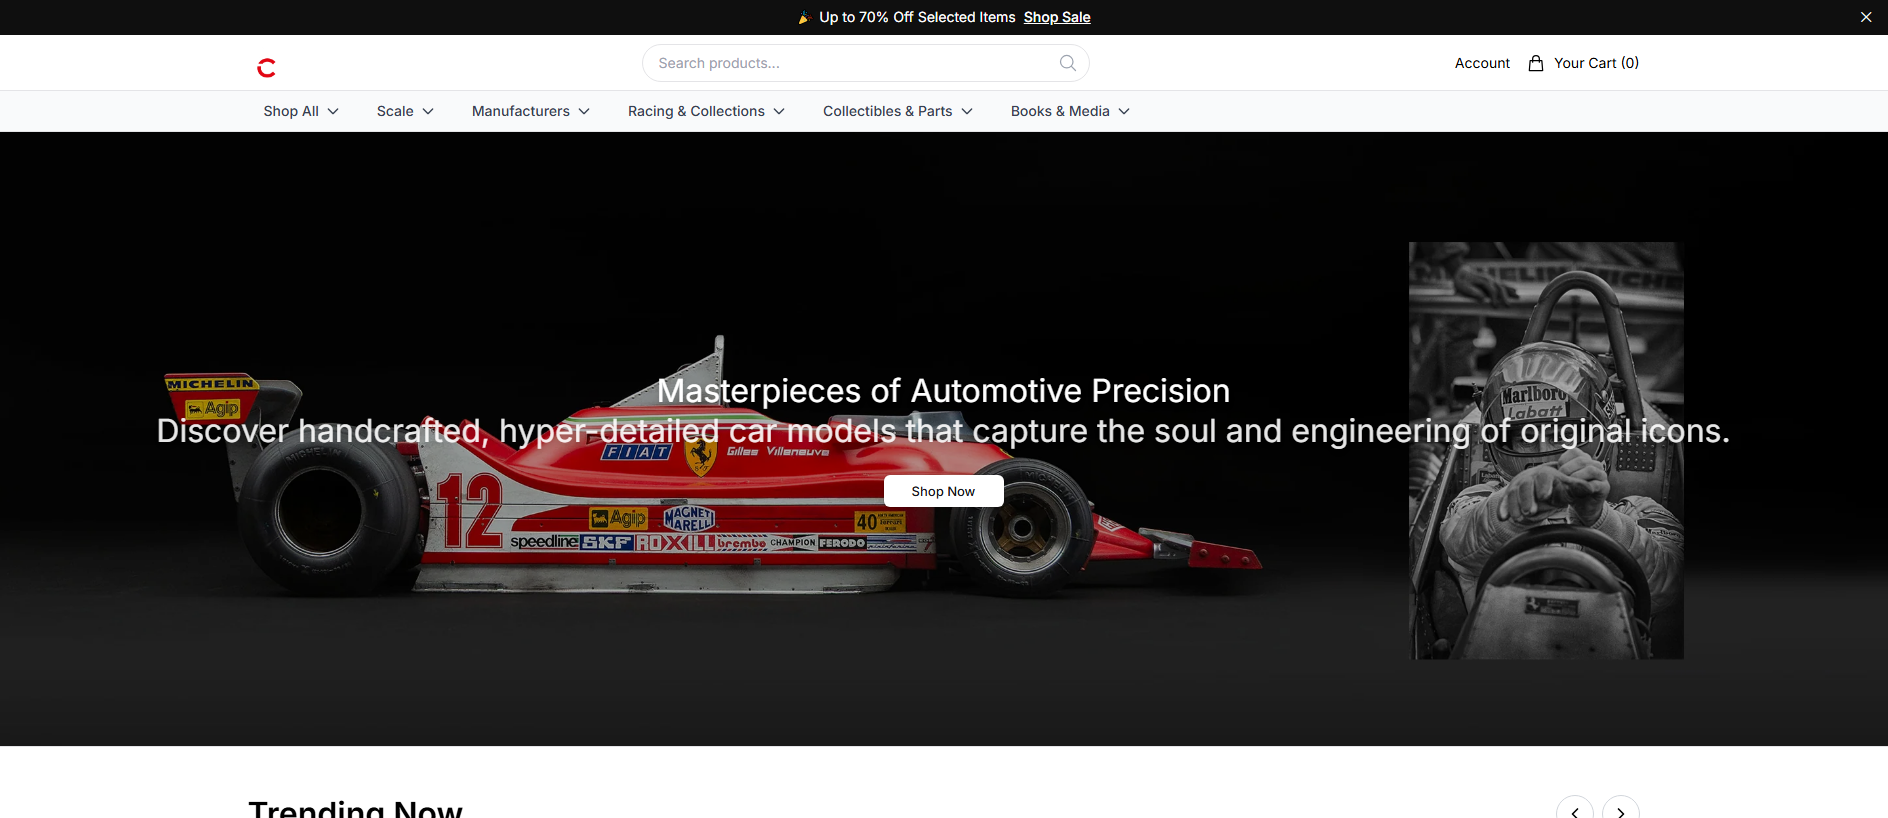Click the red C site logo
The image size is (1888, 818).
266,68
